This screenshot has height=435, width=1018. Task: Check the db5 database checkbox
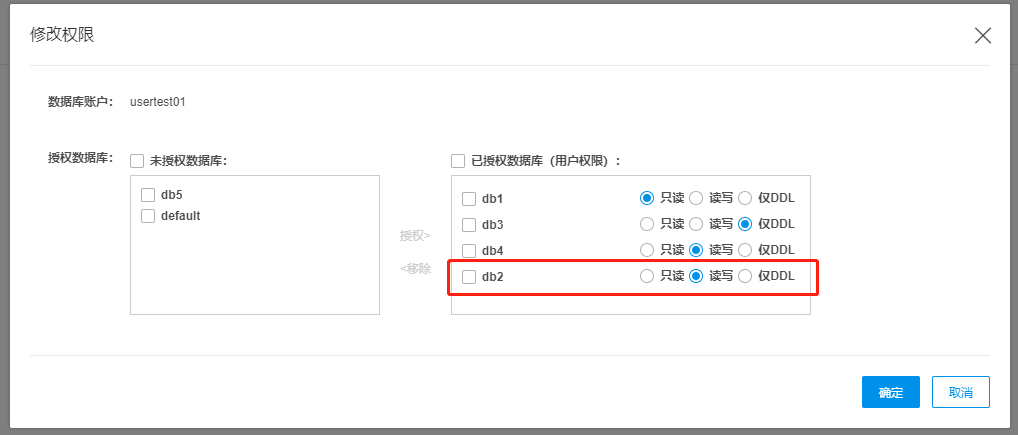coord(148,195)
